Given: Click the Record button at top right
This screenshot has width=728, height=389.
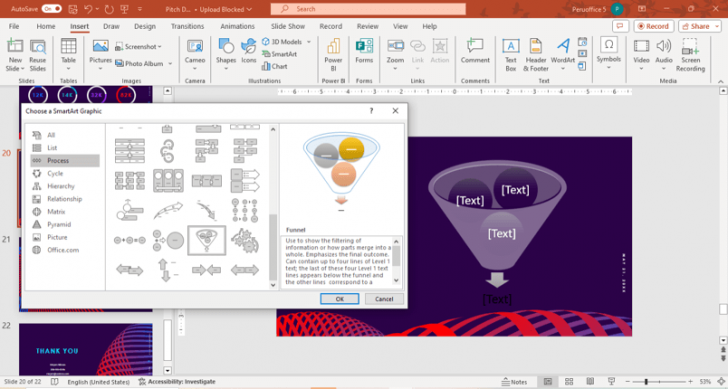Looking at the screenshot, I should (654, 26).
